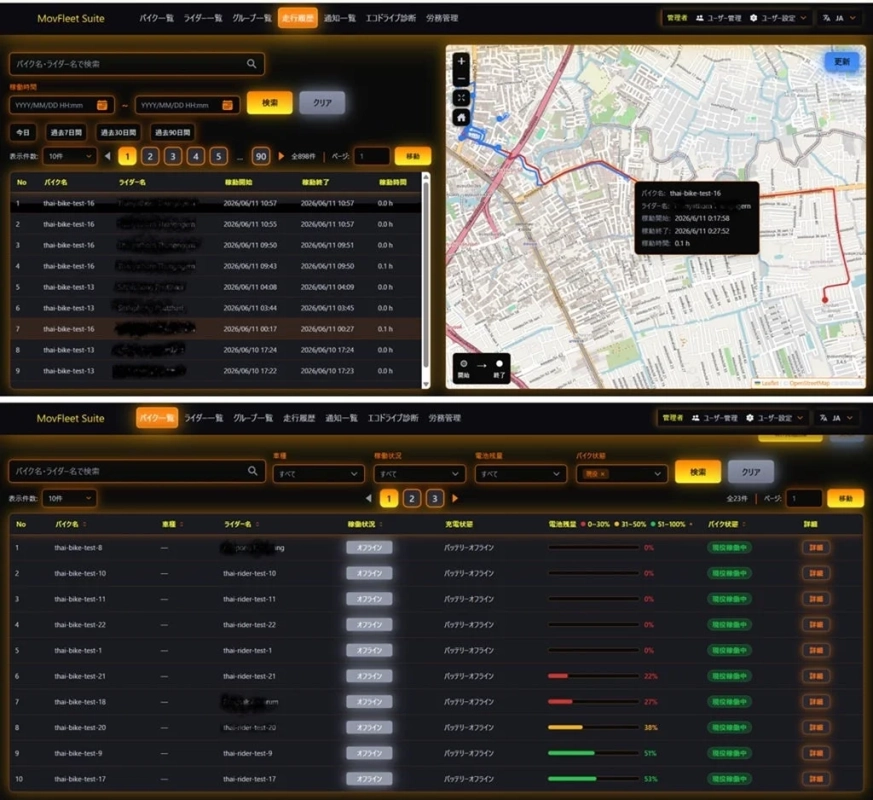The height and width of the screenshot is (800, 873).
Task: Select ride-history row 7 at 2026/06/11 00:17
Action: 215,329
